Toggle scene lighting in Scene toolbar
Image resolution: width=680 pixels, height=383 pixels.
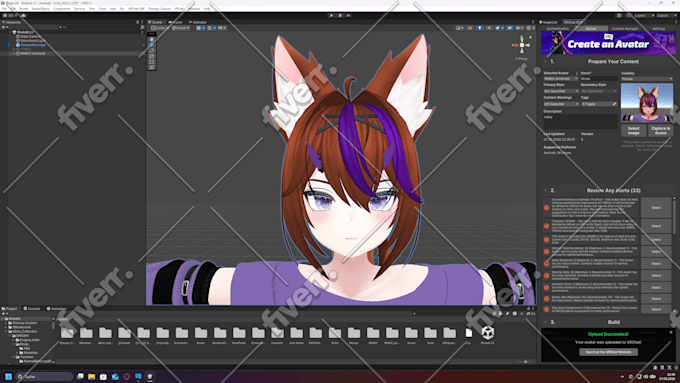[480, 28]
